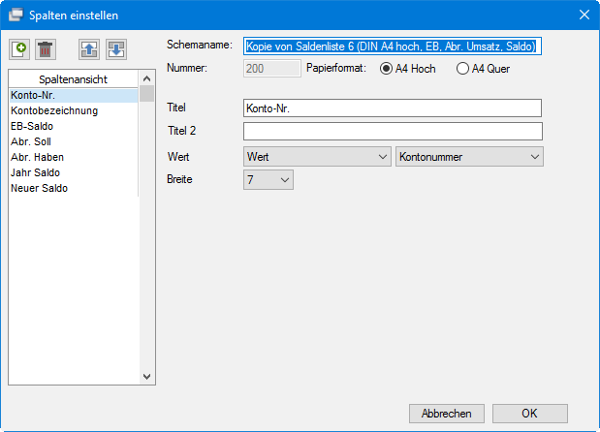The width and height of the screenshot is (600, 432).
Task: Click the list scrollbar up arrow
Action: point(147,79)
